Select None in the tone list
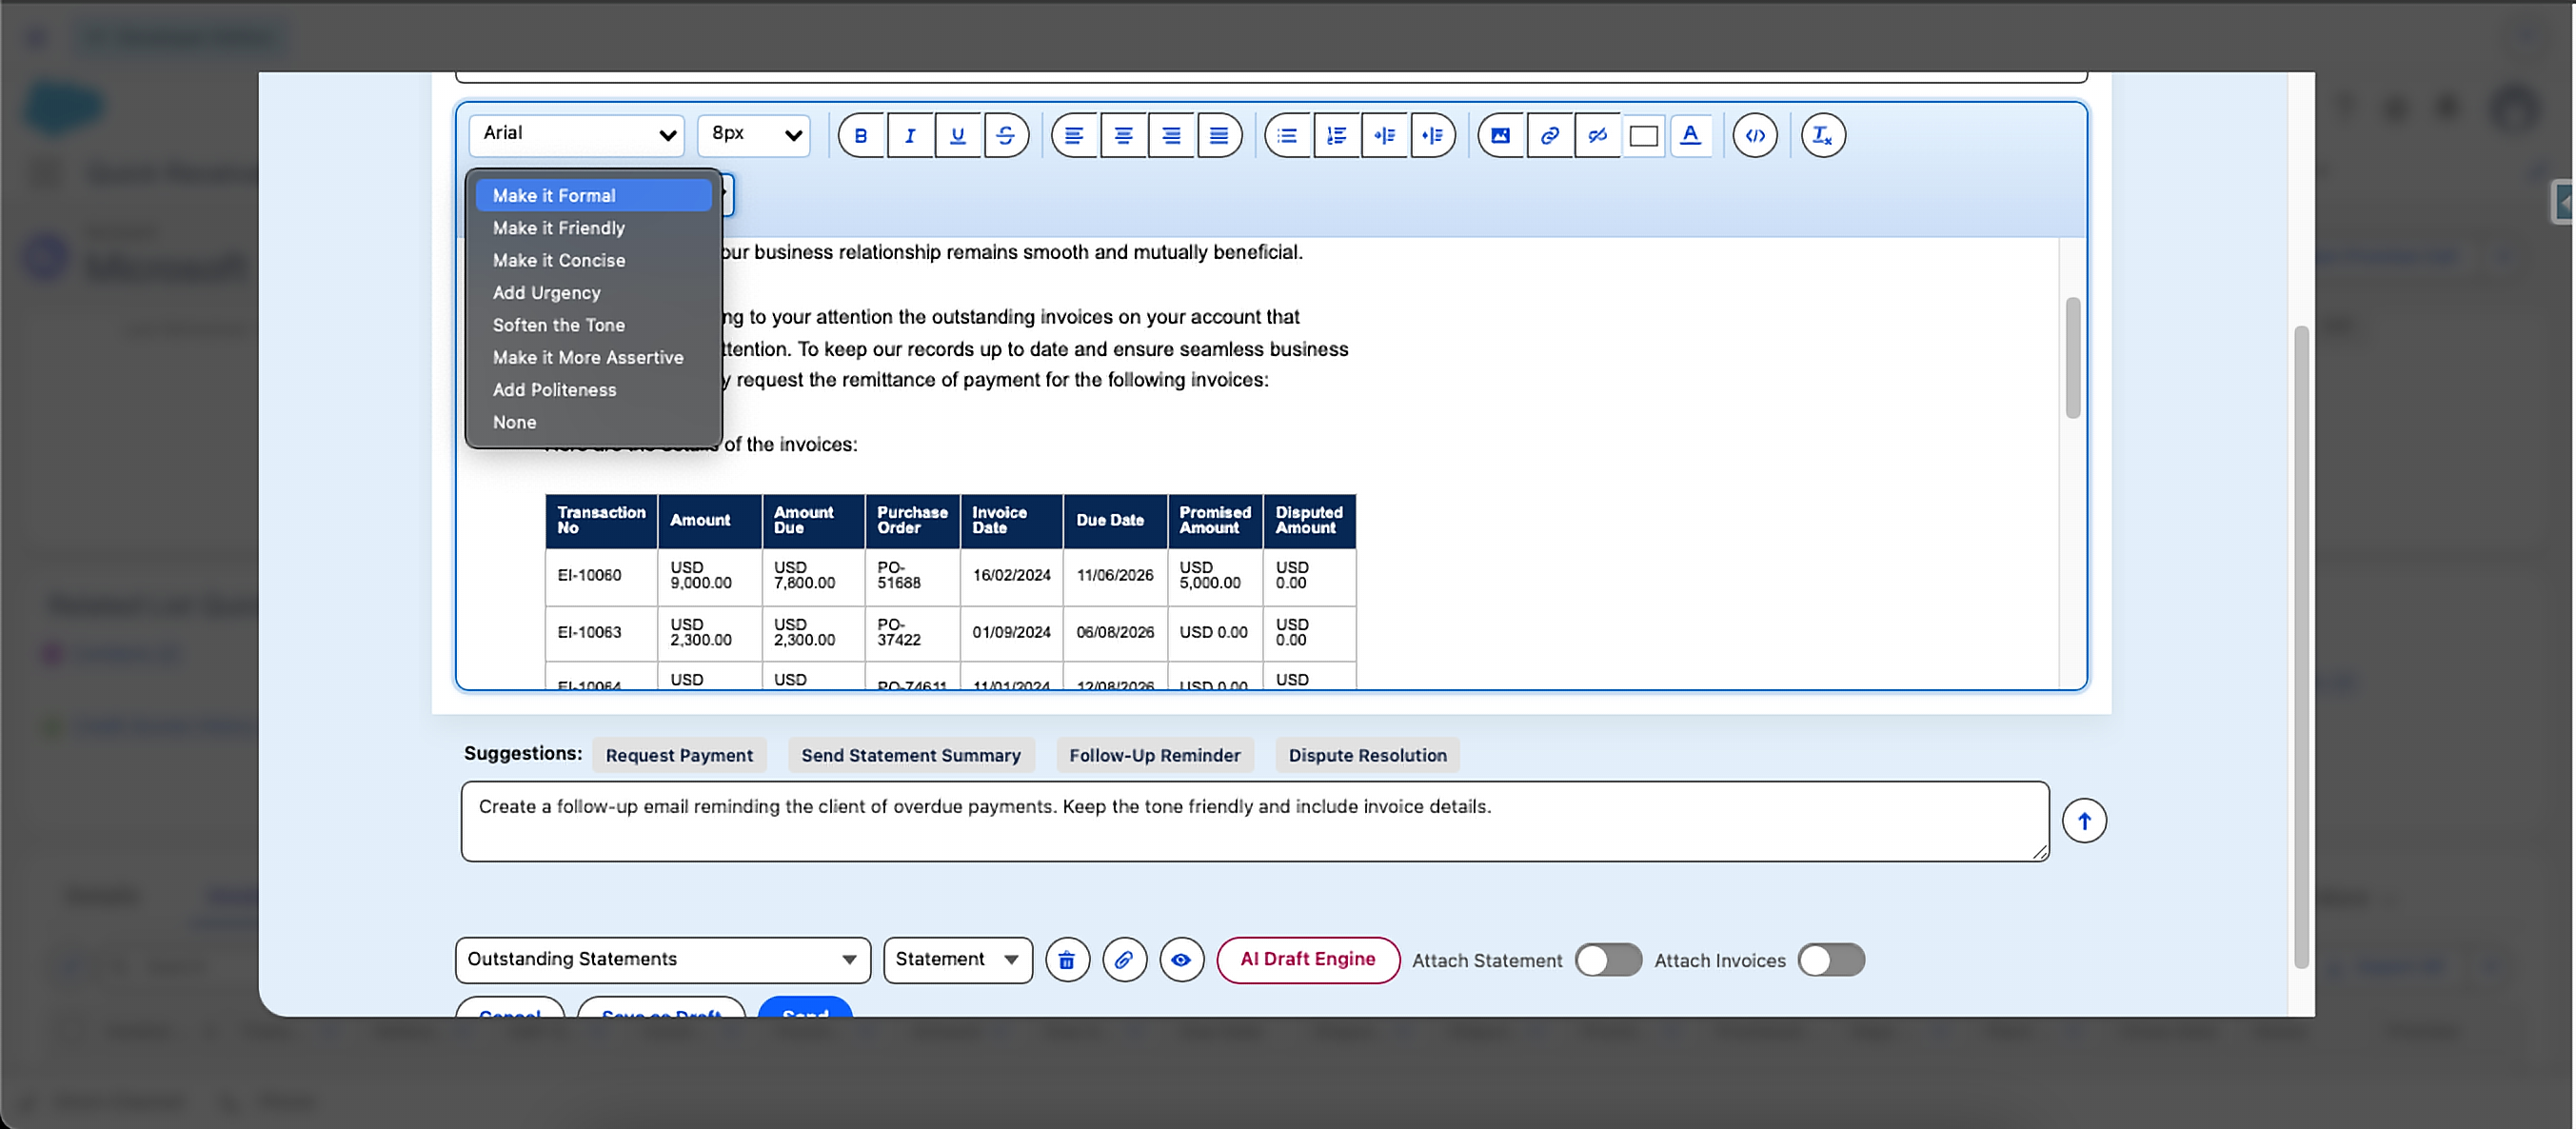The height and width of the screenshot is (1129, 2576). (x=594, y=422)
